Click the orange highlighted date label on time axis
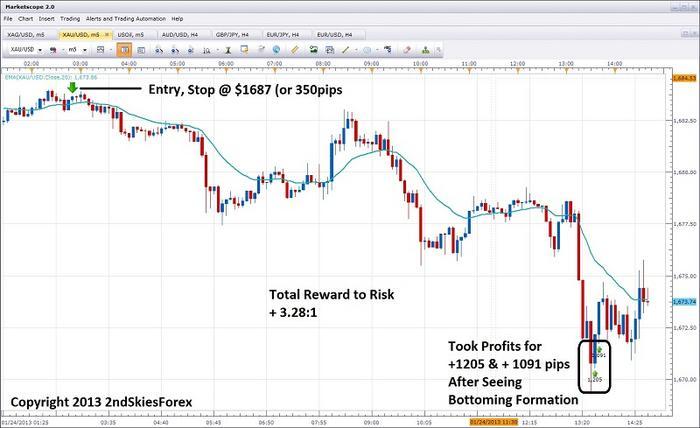This screenshot has width=700, height=428. tap(493, 422)
